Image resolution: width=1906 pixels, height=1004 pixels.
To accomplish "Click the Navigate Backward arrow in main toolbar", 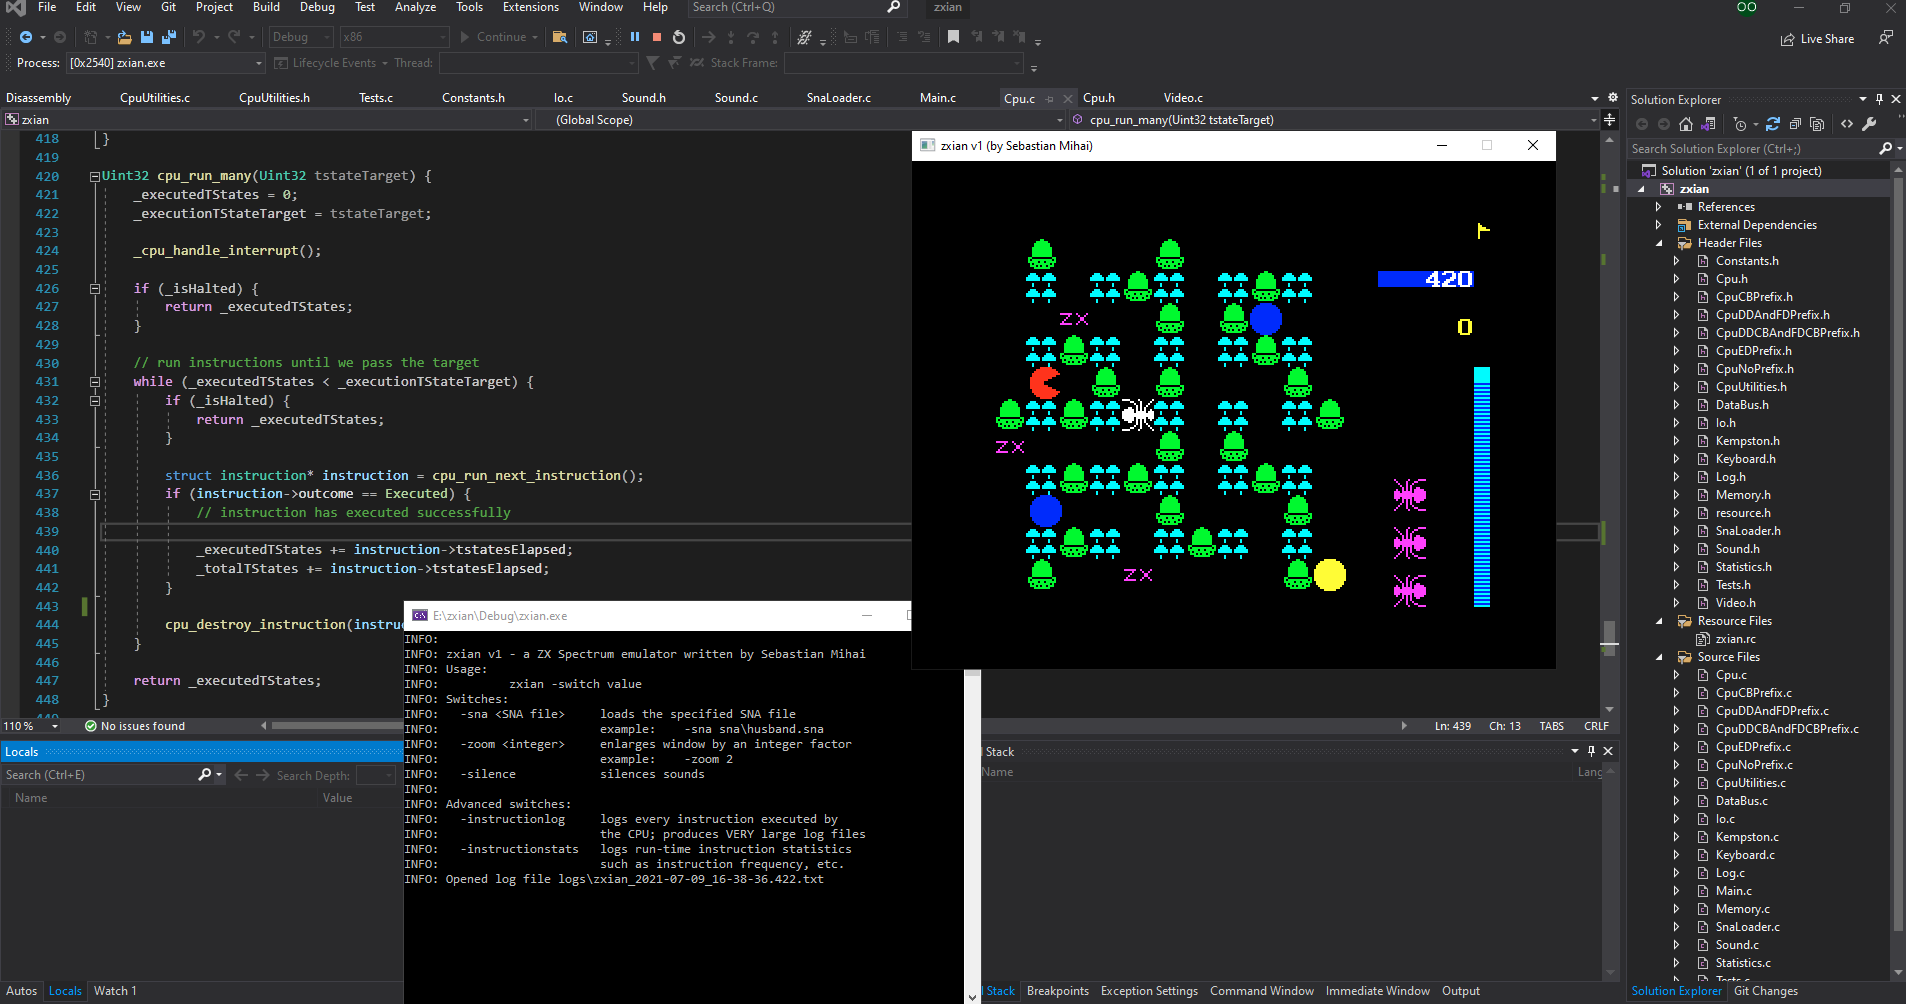I will [x=26, y=37].
